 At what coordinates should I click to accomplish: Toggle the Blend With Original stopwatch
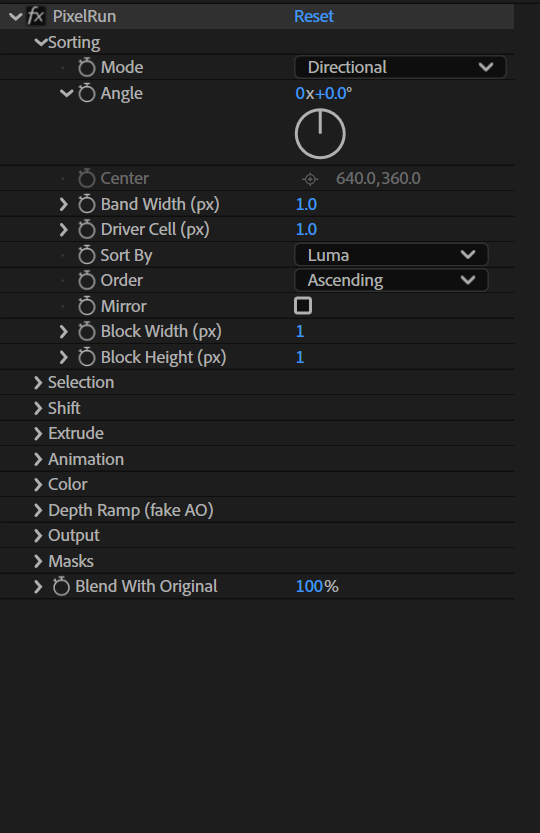click(x=61, y=586)
